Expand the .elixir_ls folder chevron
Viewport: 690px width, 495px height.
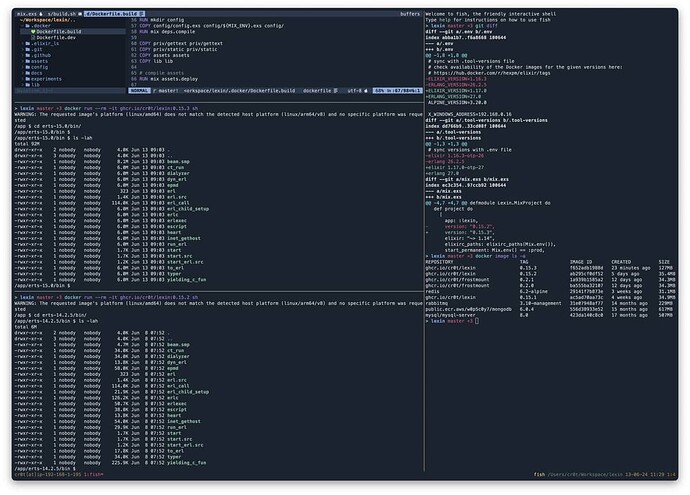pos(22,44)
